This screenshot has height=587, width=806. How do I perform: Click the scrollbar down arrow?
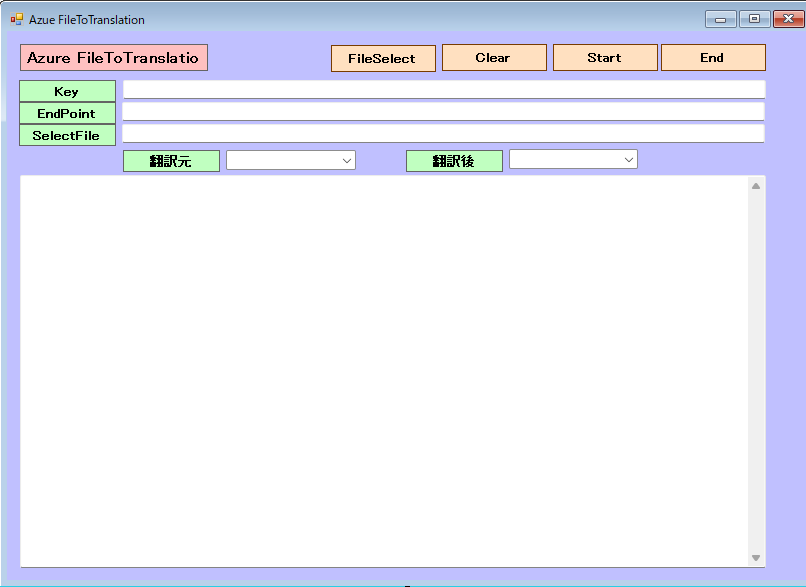756,558
